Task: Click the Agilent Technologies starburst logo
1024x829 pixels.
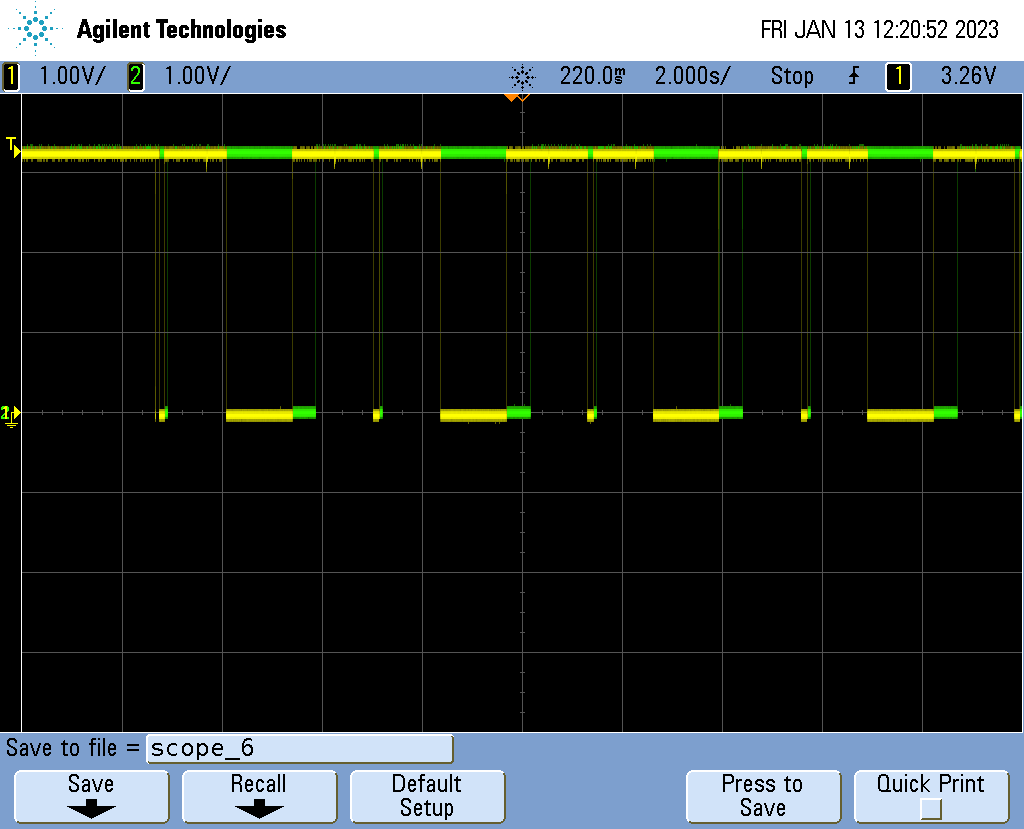Action: pos(37,28)
